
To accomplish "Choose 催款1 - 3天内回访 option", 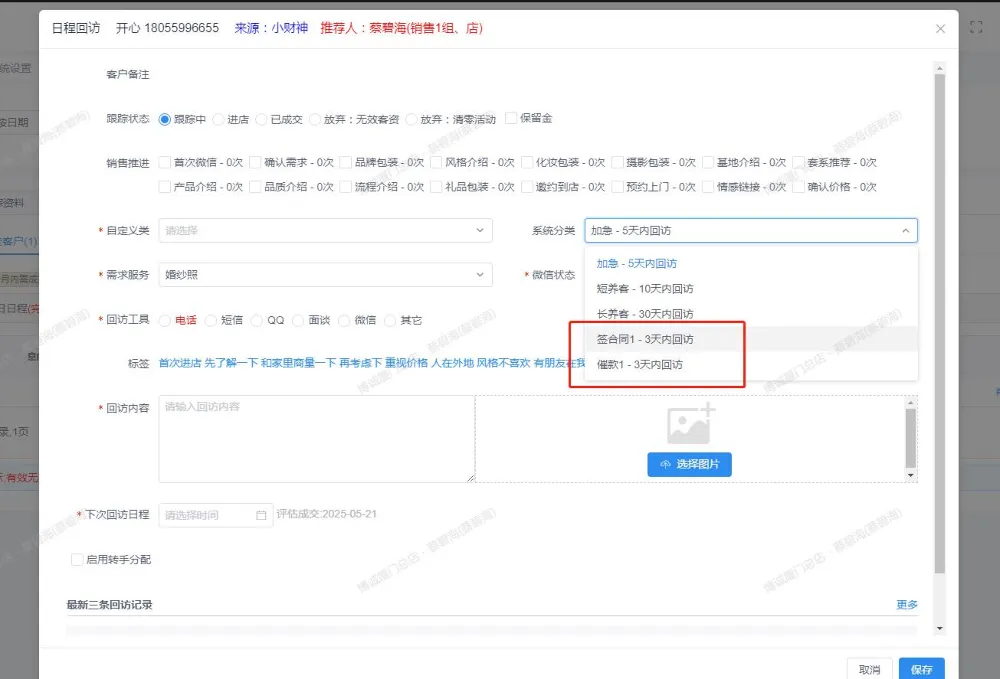I will click(x=640, y=365).
